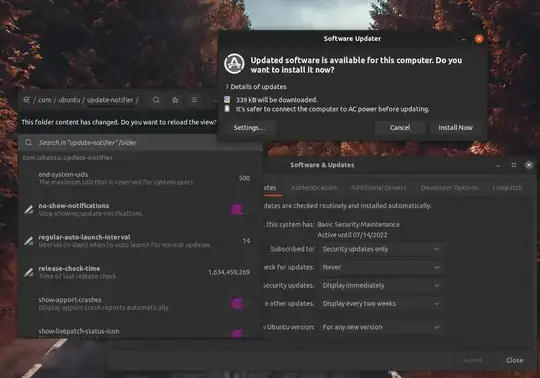Viewport: 540px width, 378px height.
Task: Toggle the show-apport-crashes switch
Action: tap(238, 303)
